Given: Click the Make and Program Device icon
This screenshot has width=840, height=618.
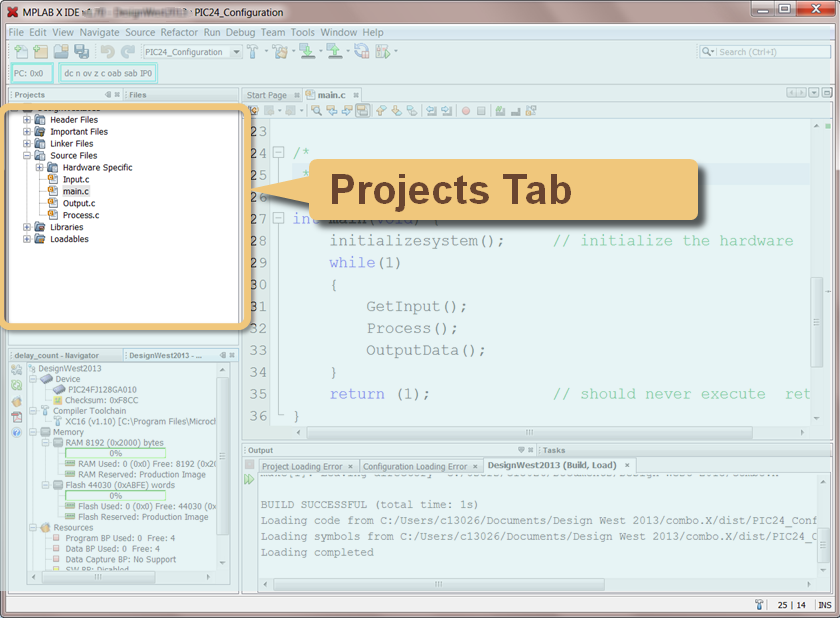Looking at the screenshot, I should coord(307,52).
